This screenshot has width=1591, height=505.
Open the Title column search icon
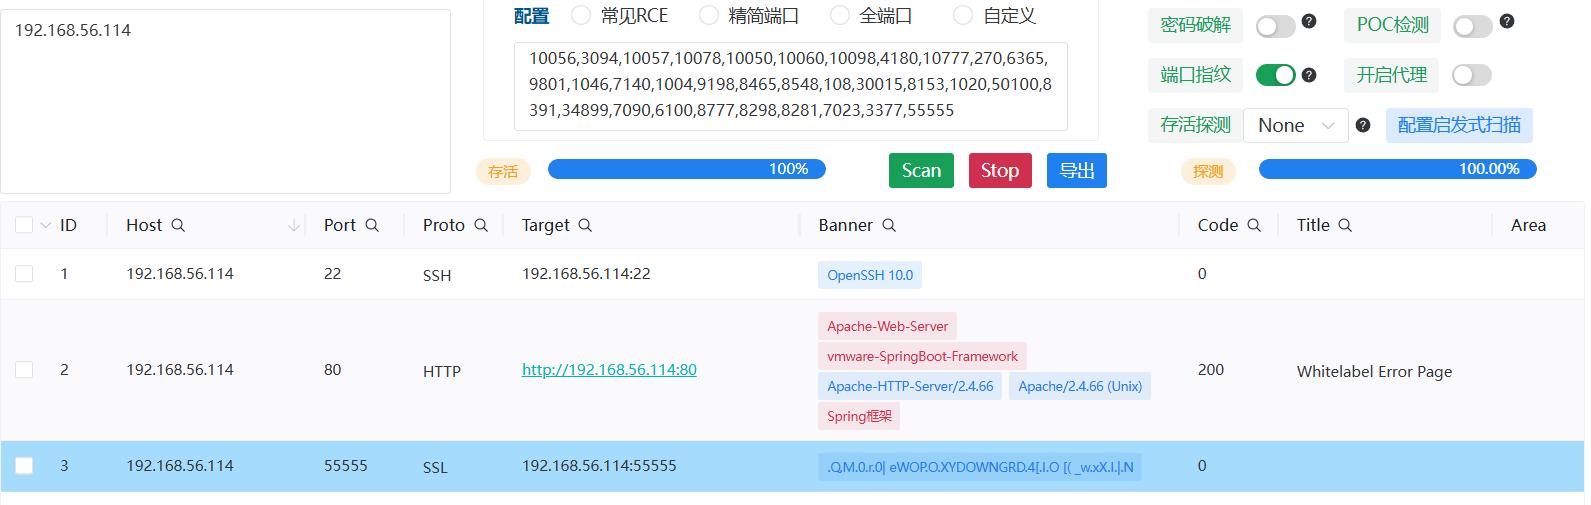tap(1345, 226)
